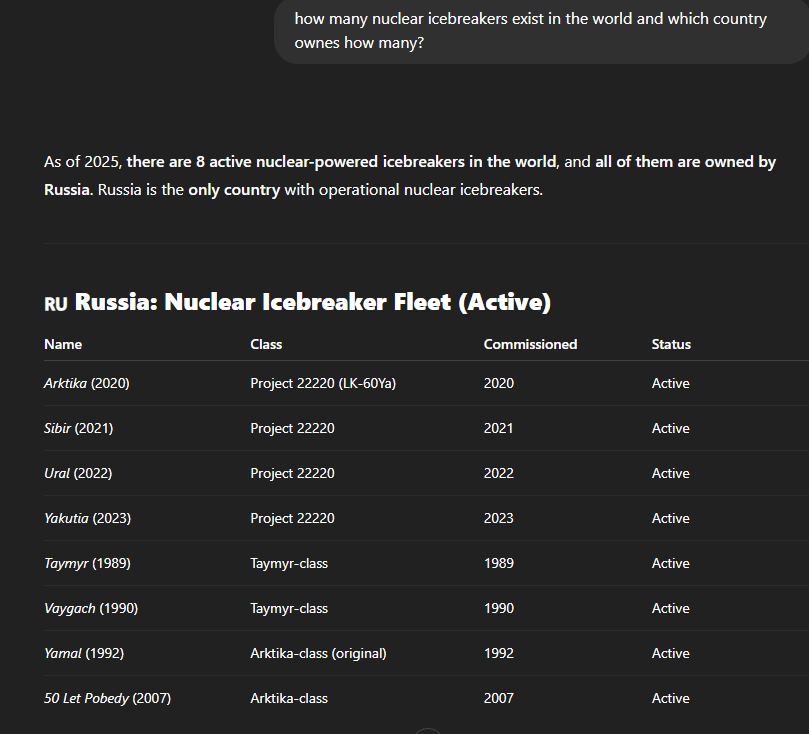
Task: Click the 'Russia: Nuclear Icebreaker Fleet (Active)' heading
Action: pyautogui.click(x=313, y=302)
